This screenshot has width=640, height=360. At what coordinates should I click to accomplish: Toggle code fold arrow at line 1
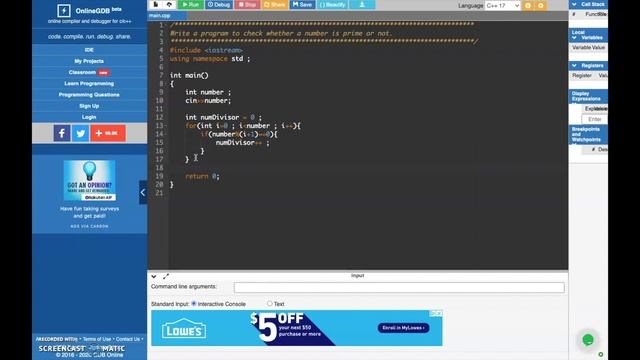click(x=166, y=25)
